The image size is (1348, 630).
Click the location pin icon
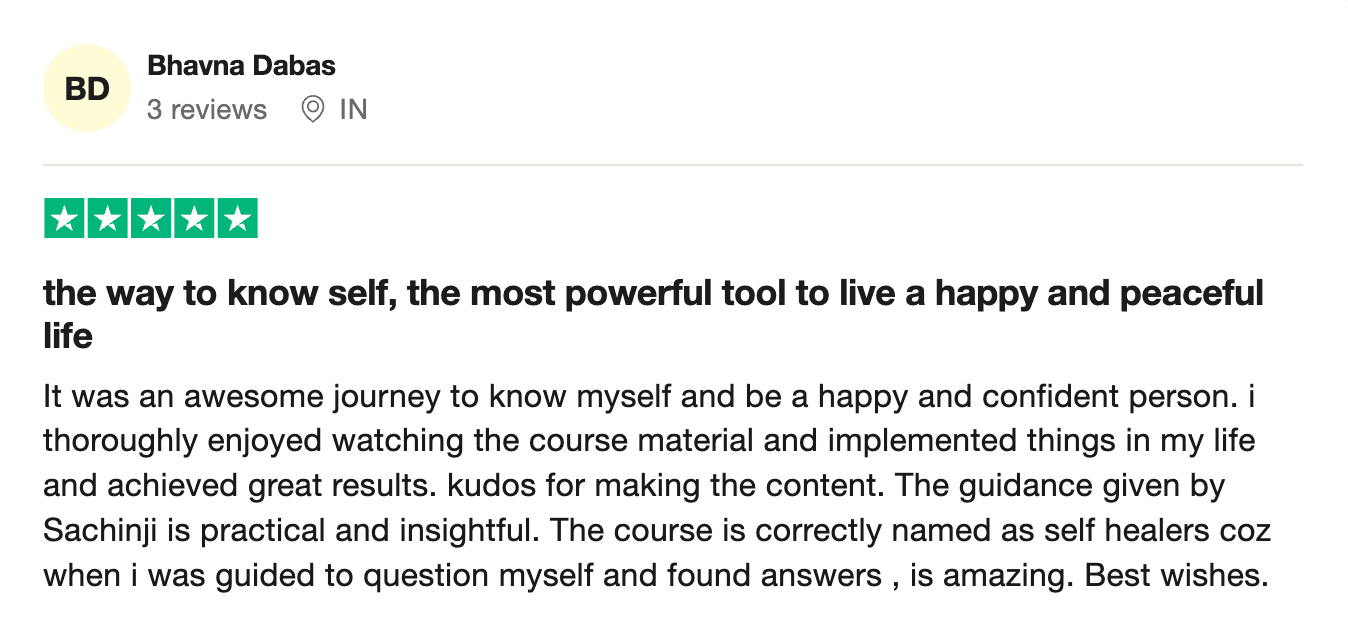coord(313,109)
